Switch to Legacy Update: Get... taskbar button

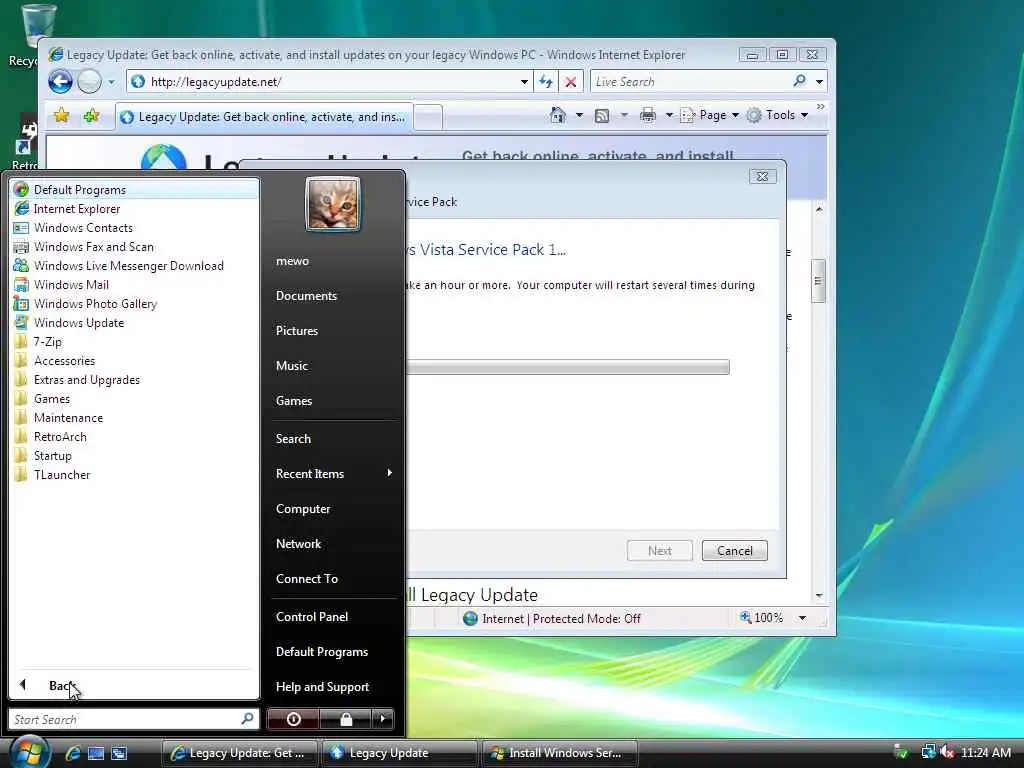tap(239, 753)
